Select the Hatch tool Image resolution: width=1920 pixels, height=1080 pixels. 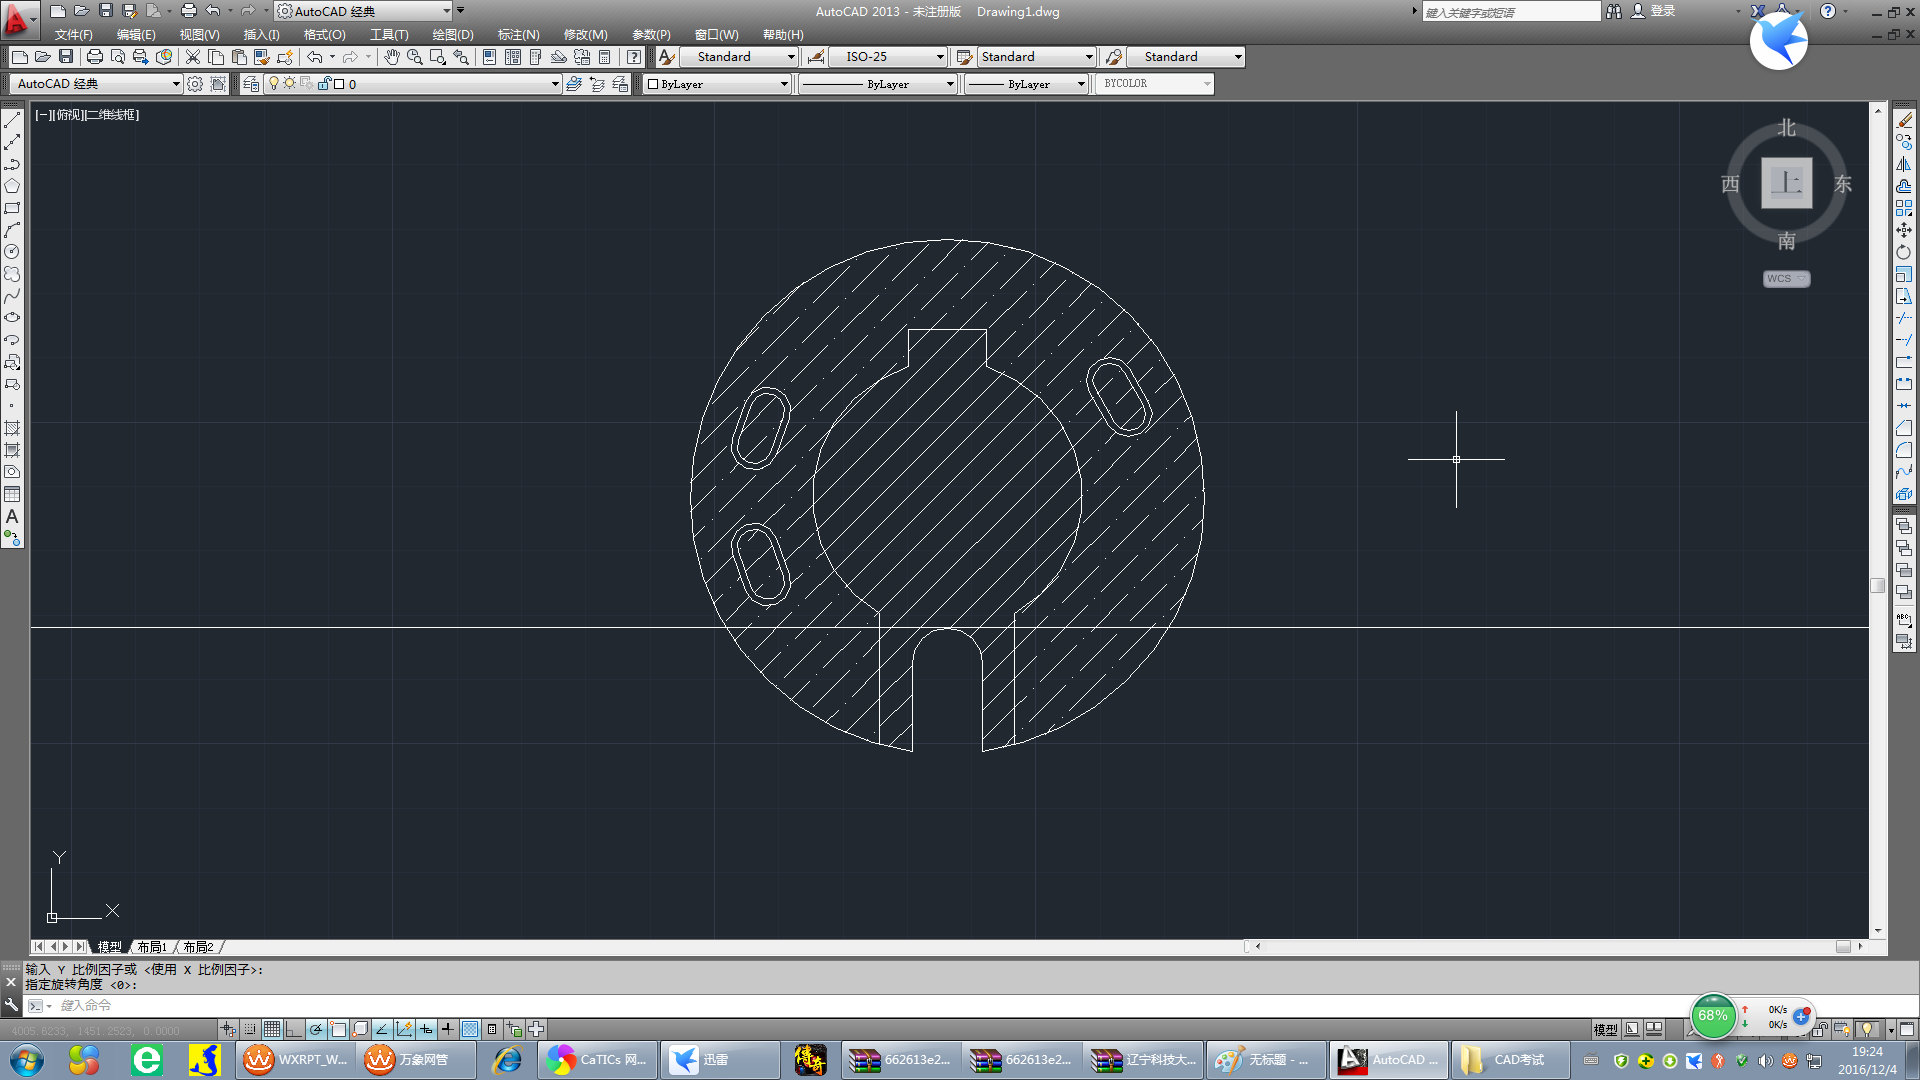[12, 428]
